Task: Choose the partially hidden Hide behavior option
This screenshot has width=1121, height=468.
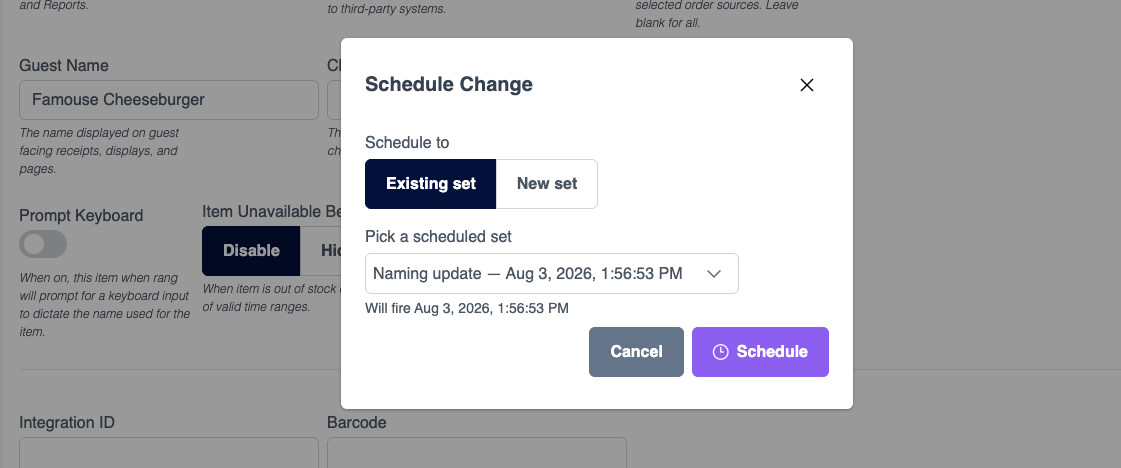Action: point(320,251)
